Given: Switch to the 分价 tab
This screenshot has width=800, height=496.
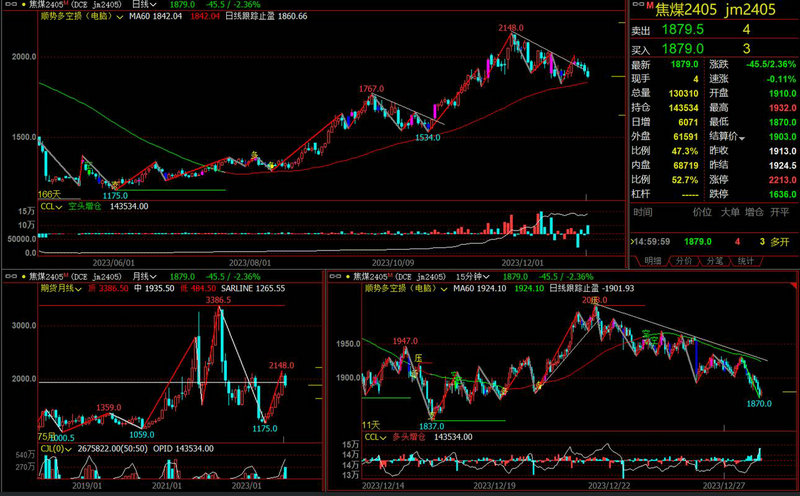Looking at the screenshot, I should pos(683,261).
